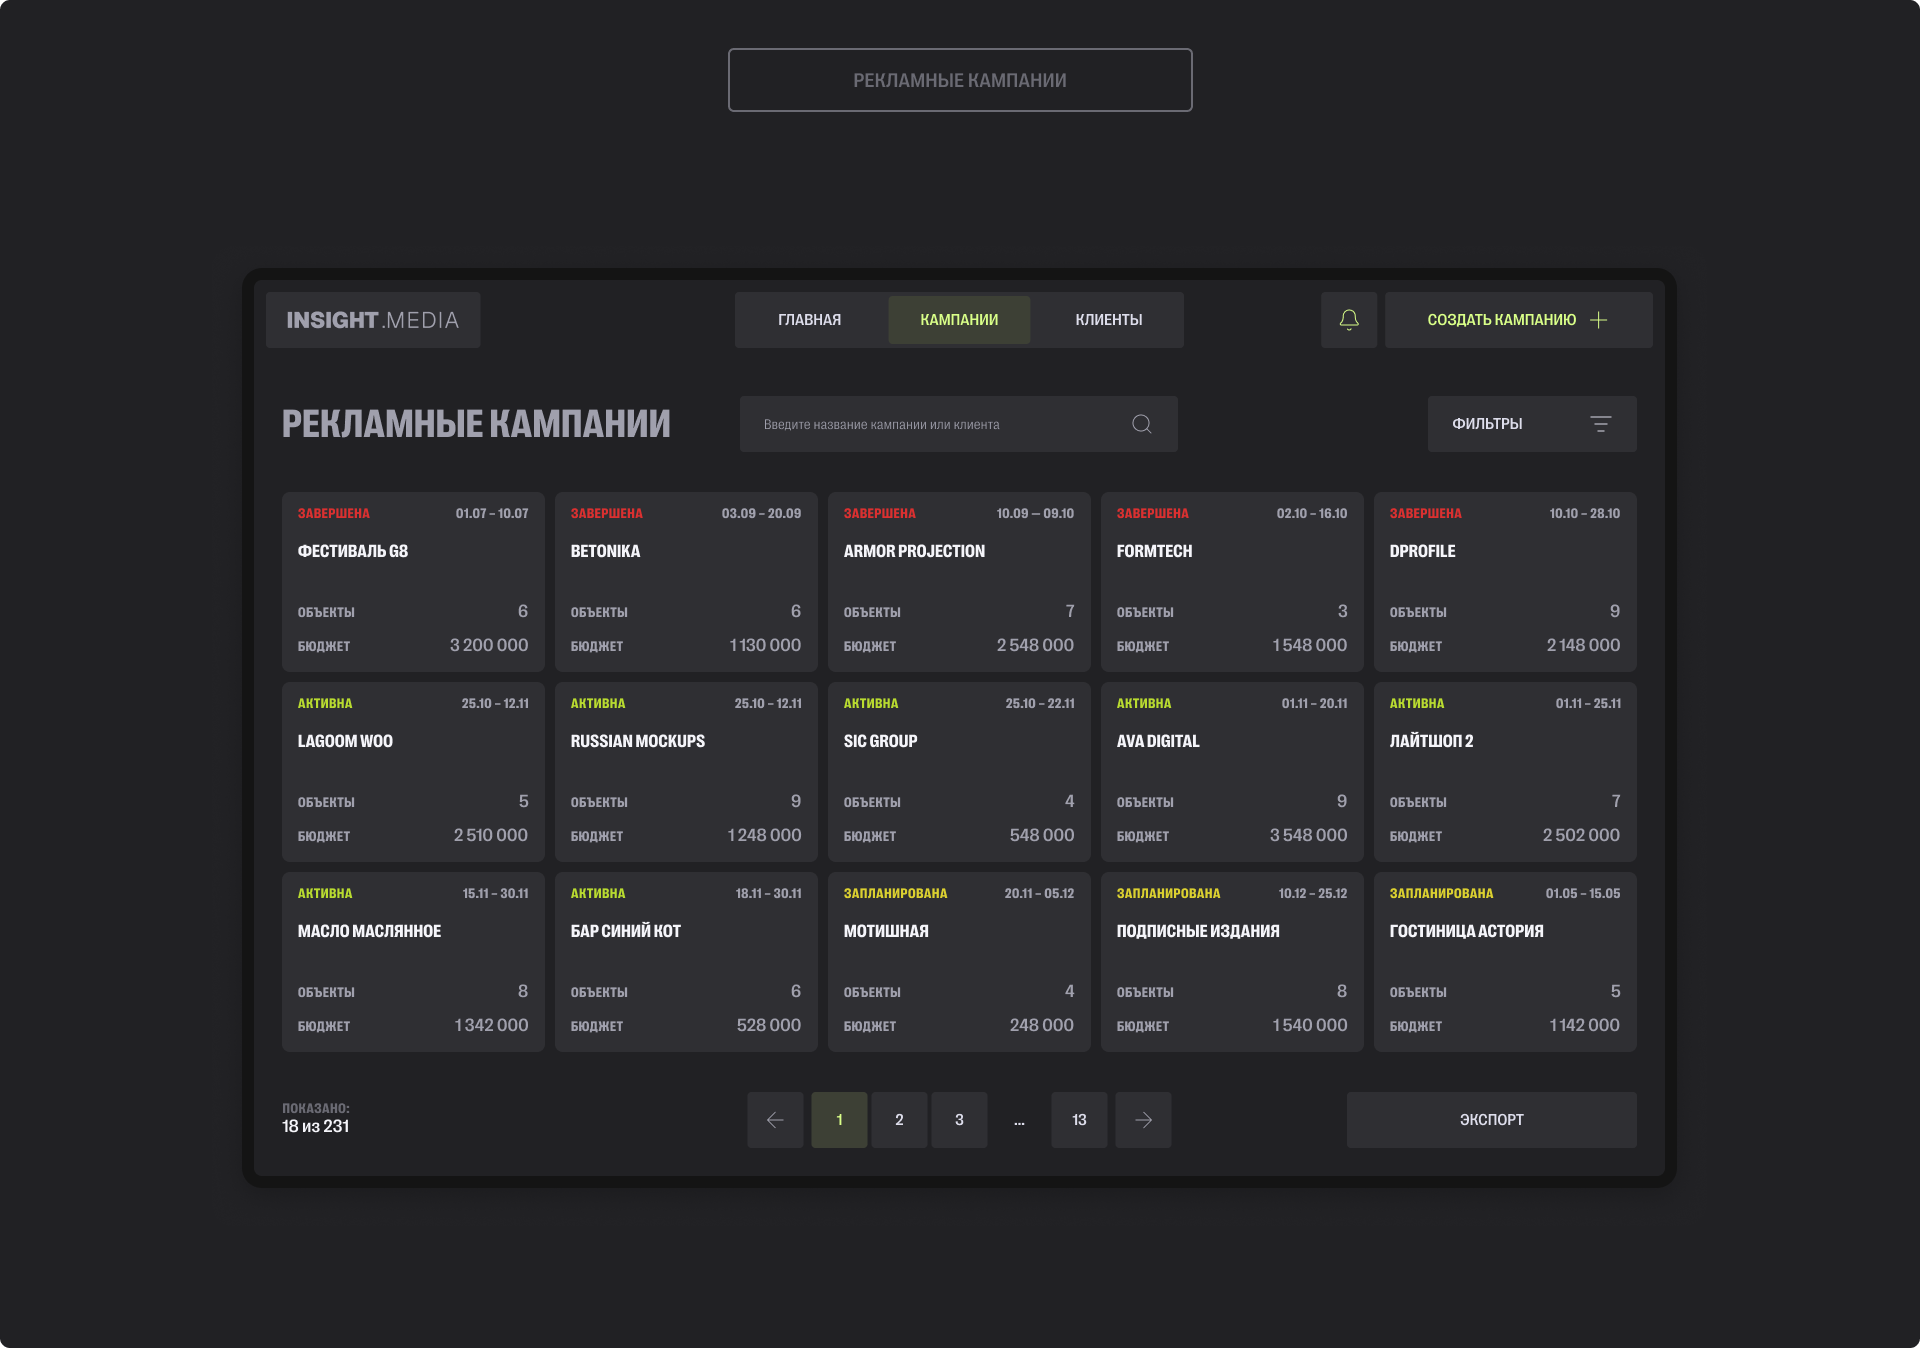Open the ГОСТИНИЦА АСТОРИЯ campaign card
This screenshot has width=1920, height=1348.
point(1505,961)
